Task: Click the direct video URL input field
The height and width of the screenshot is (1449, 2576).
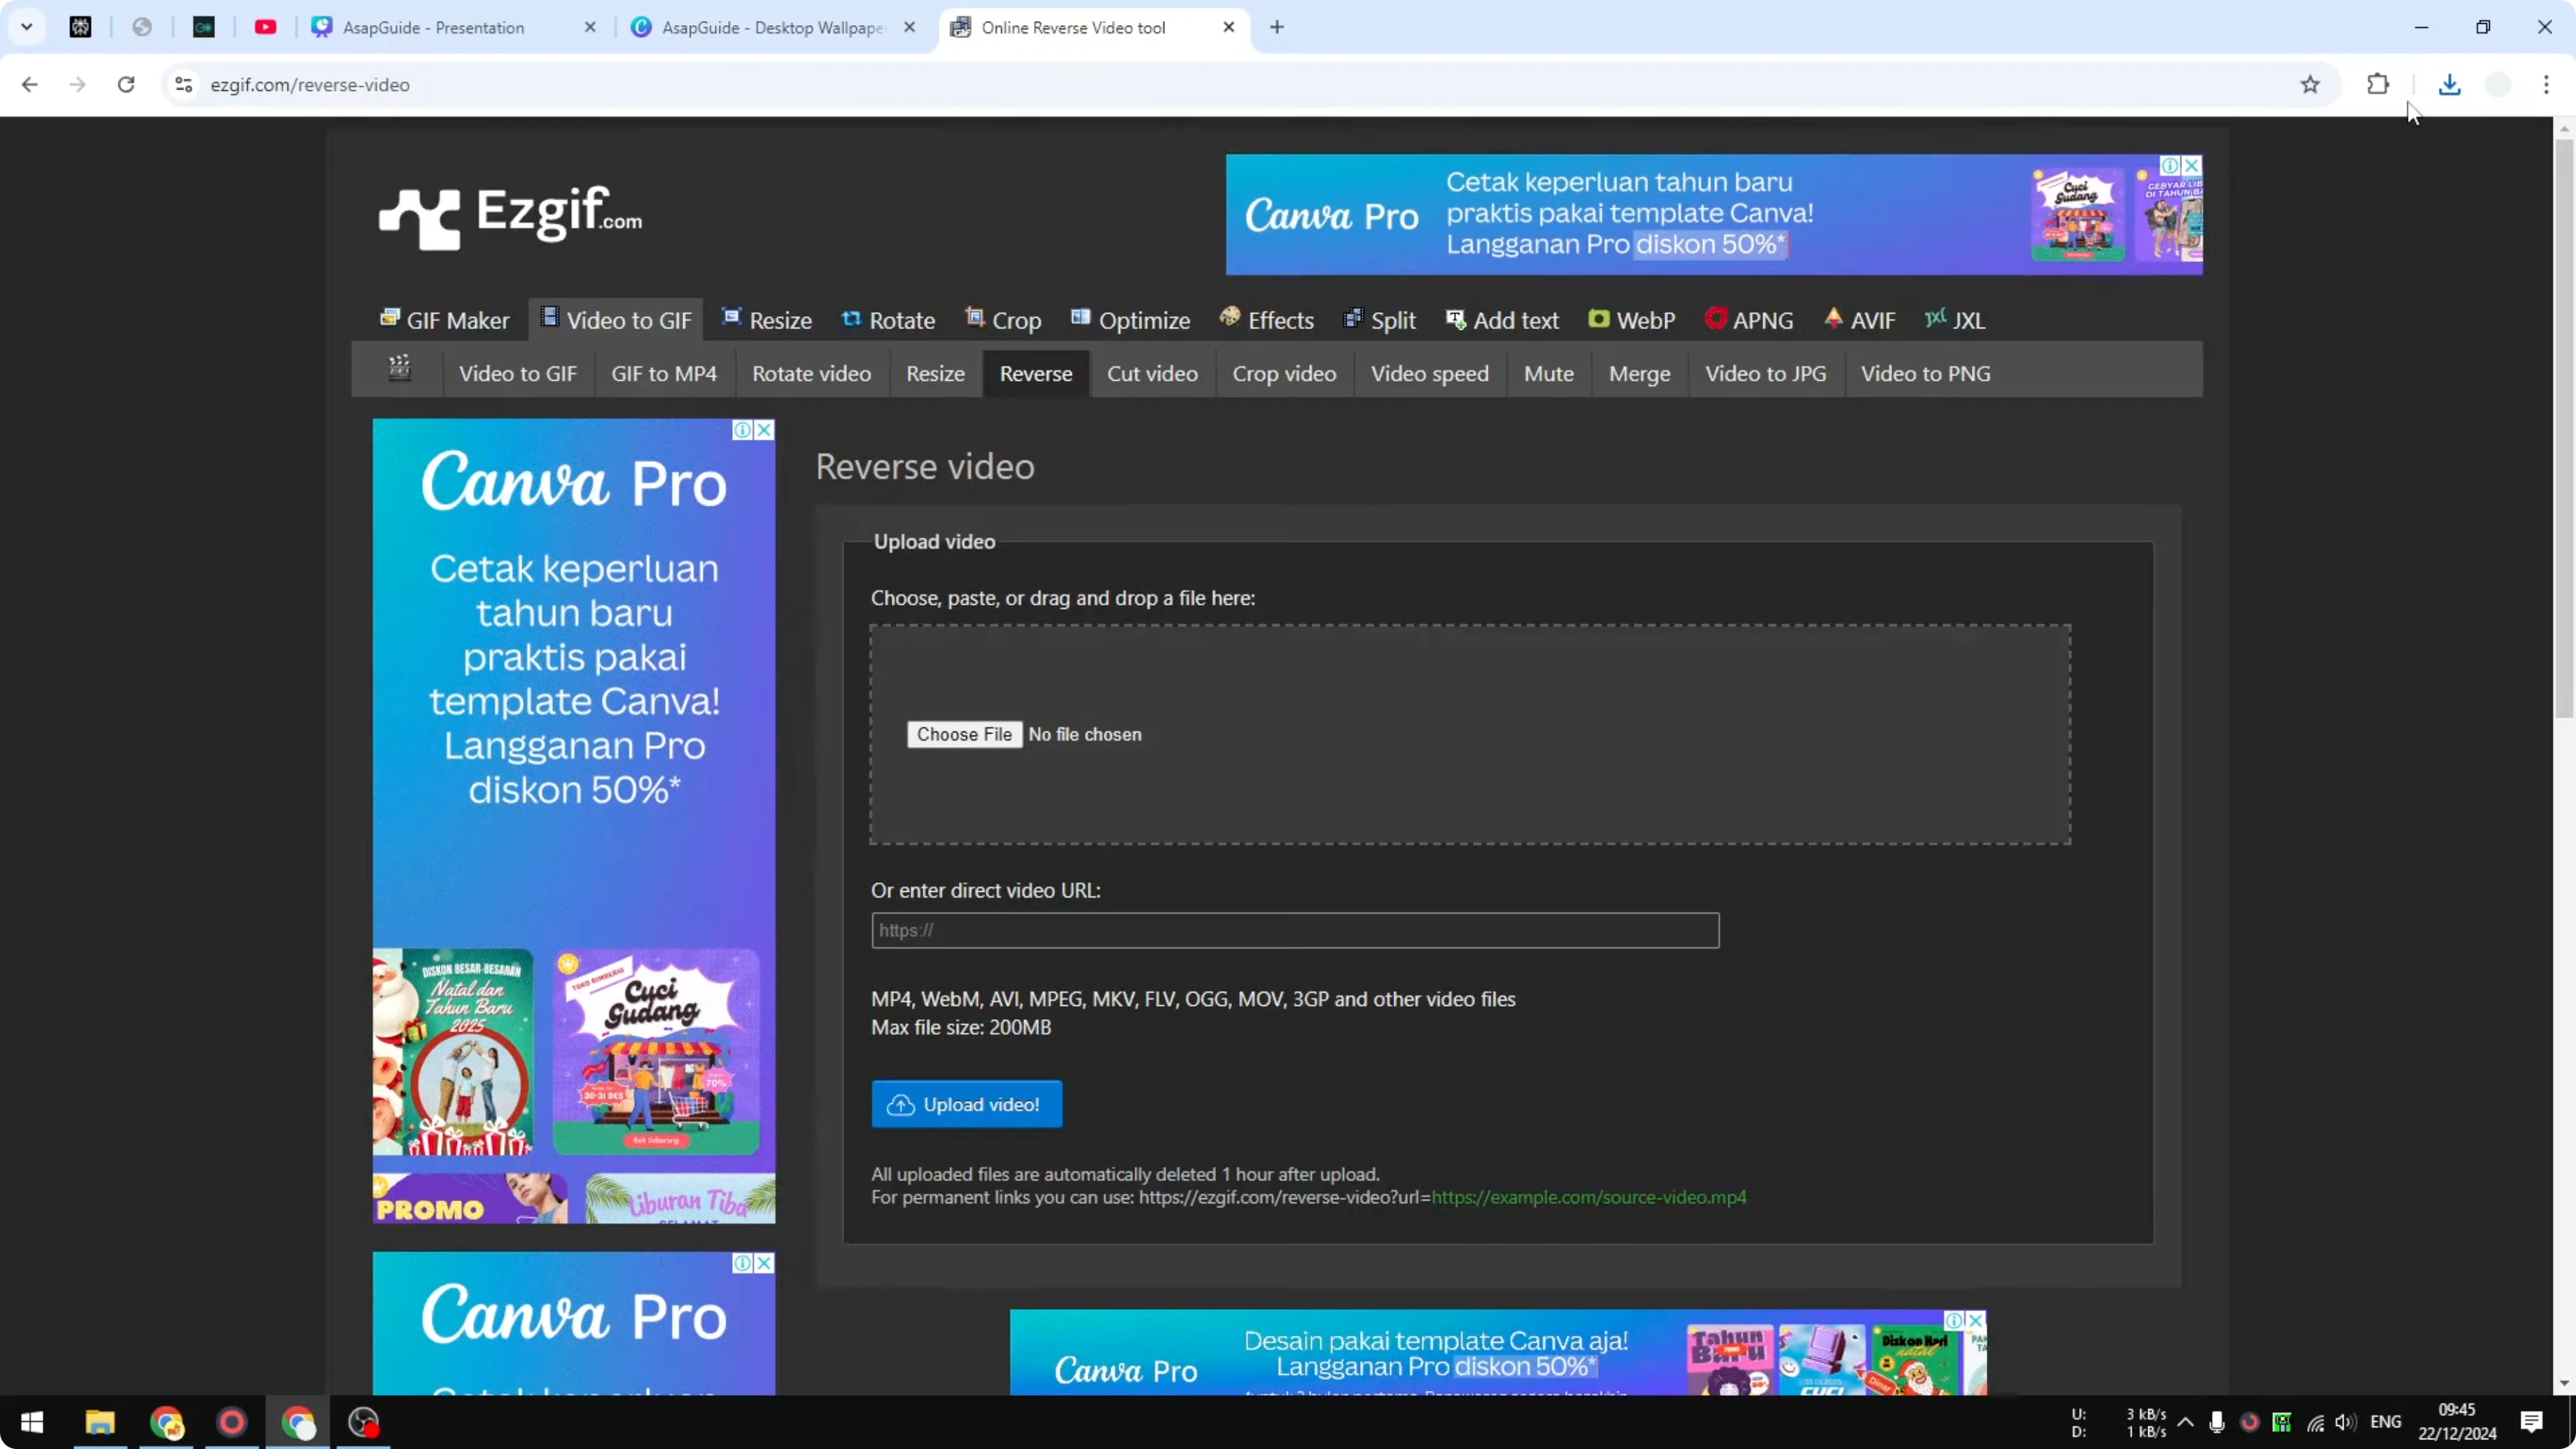Action: click(x=1294, y=930)
